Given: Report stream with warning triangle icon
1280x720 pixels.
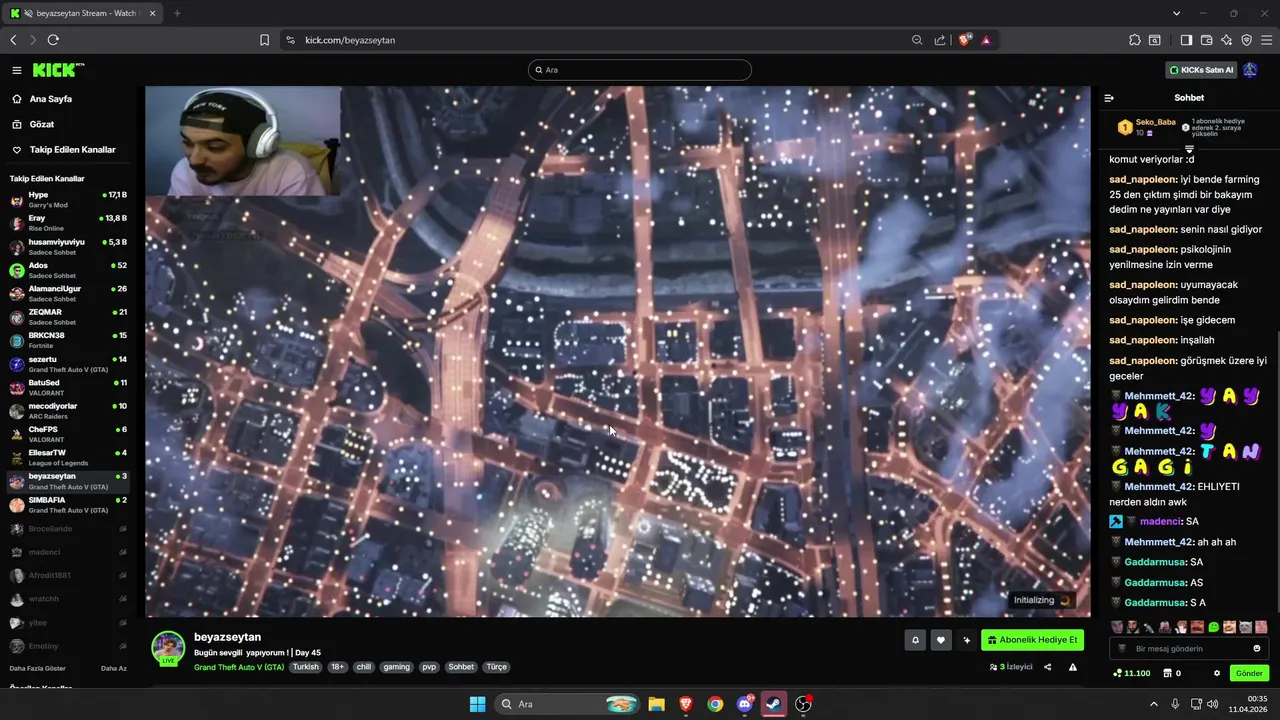Looking at the screenshot, I should click(x=1073, y=667).
